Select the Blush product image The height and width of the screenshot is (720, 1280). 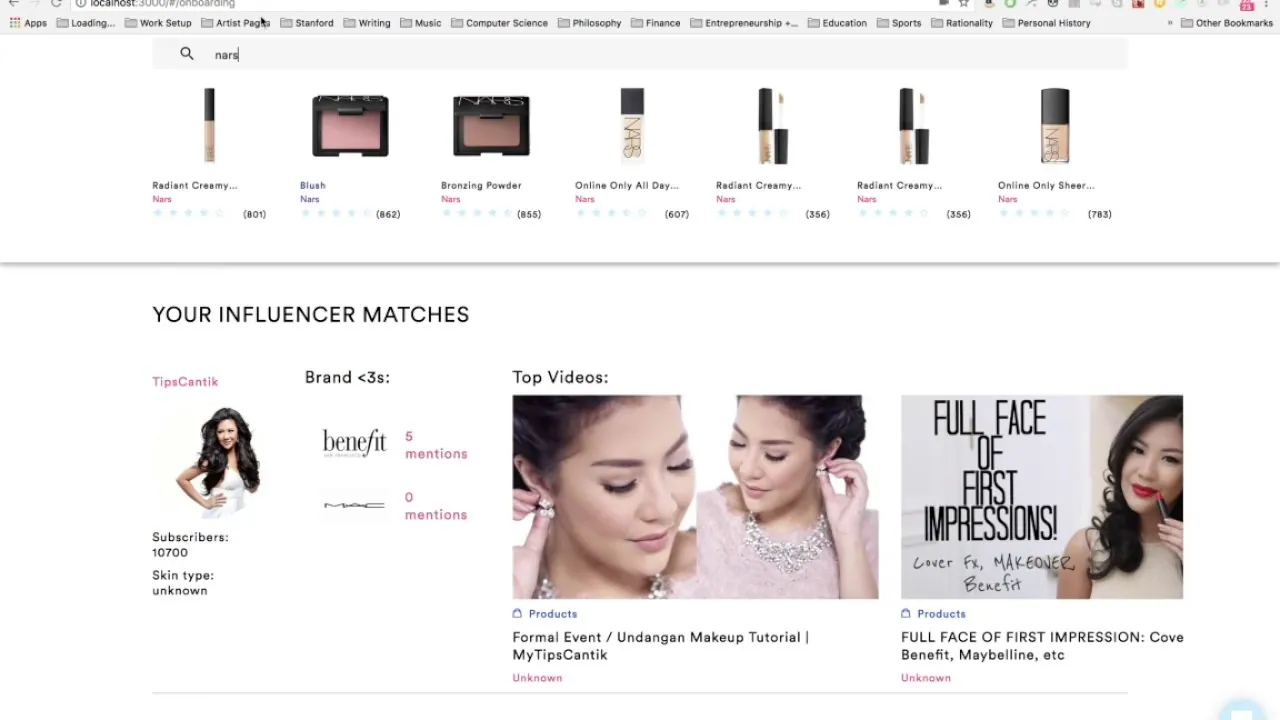click(x=350, y=126)
